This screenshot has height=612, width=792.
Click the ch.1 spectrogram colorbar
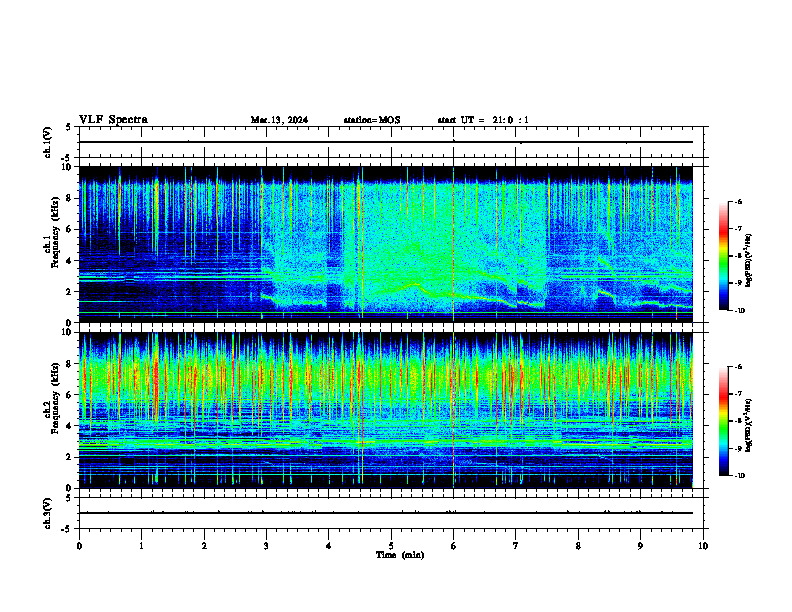pyautogui.click(x=723, y=256)
